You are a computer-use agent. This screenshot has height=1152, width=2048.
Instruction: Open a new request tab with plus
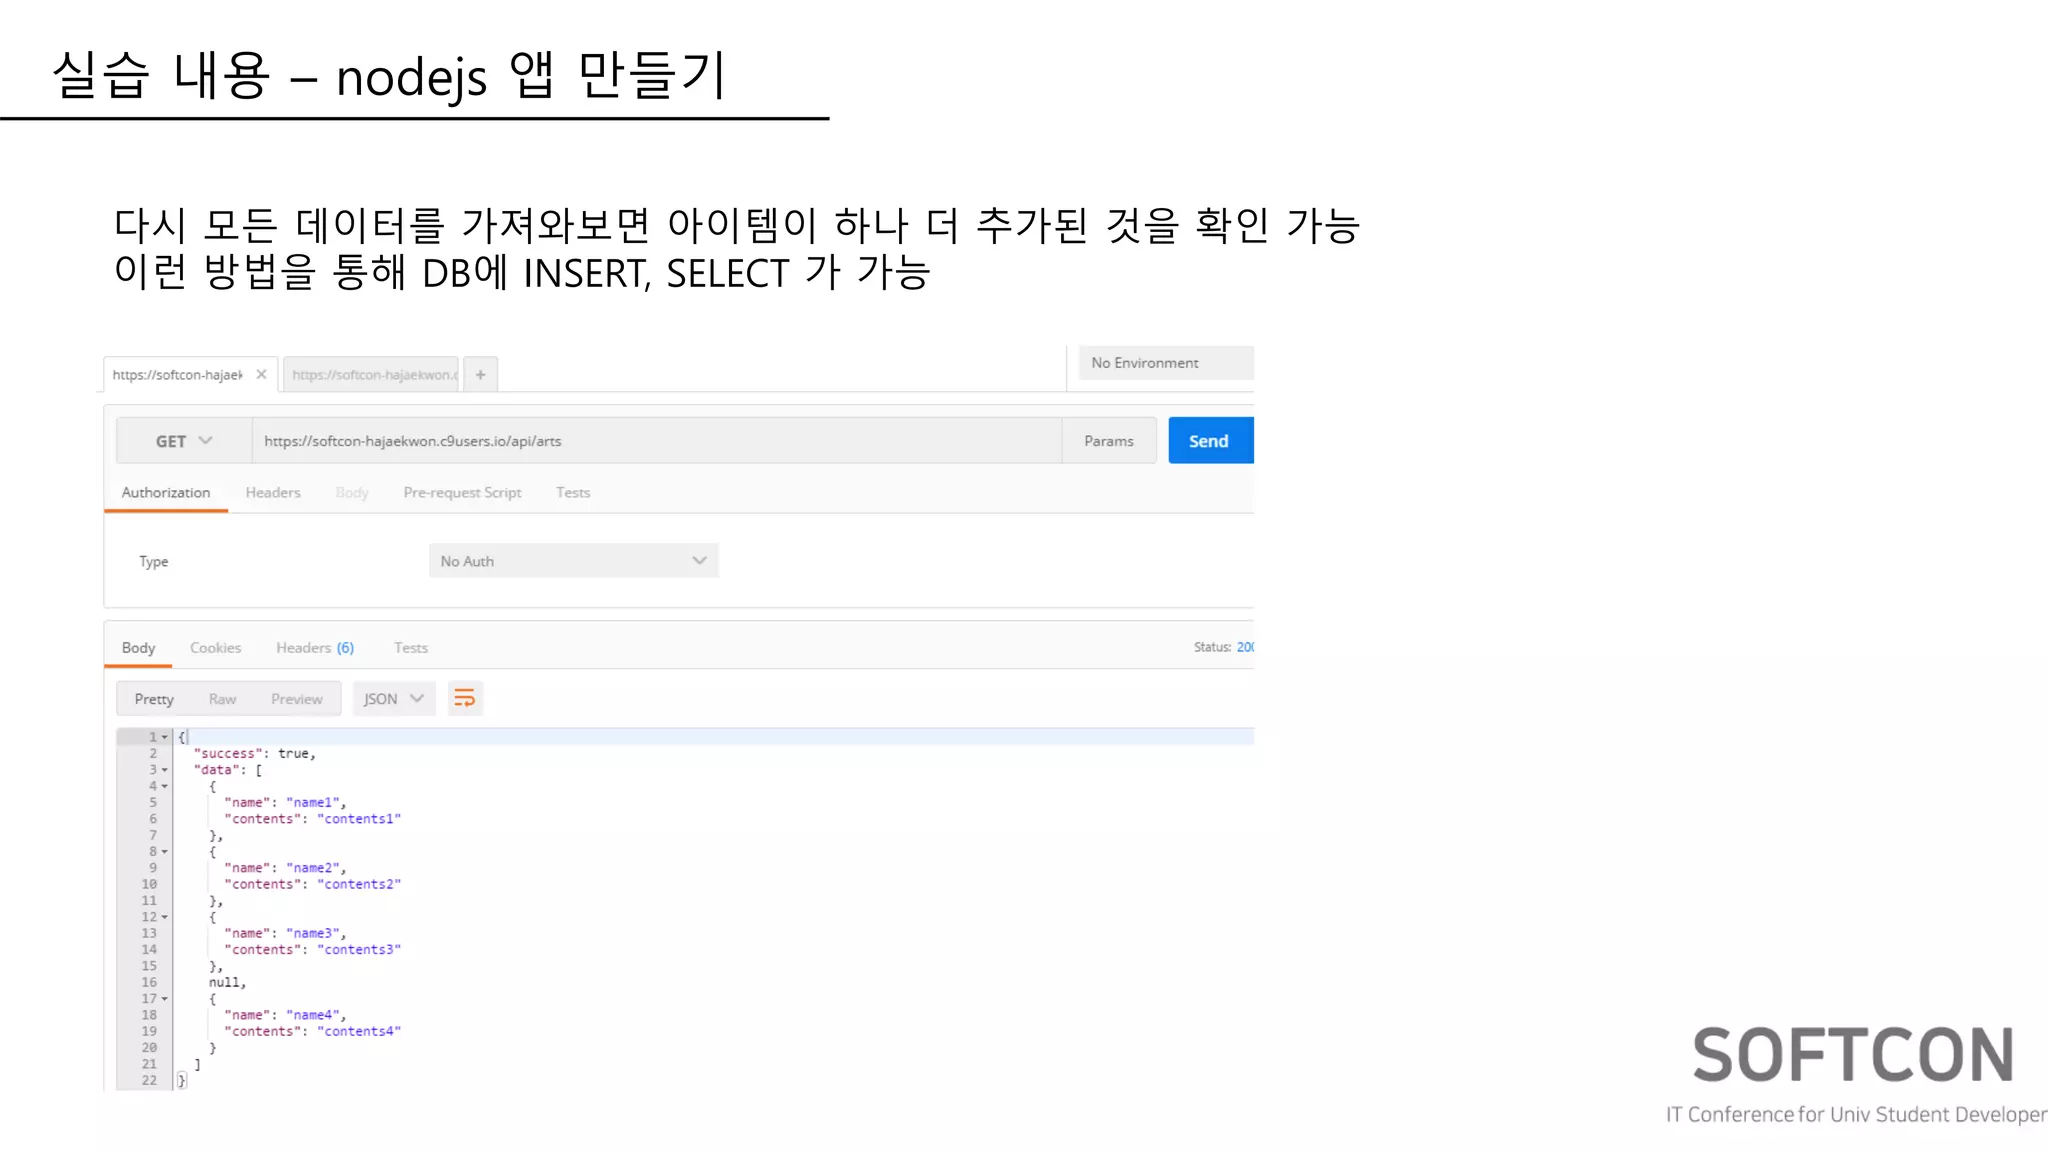(x=480, y=375)
